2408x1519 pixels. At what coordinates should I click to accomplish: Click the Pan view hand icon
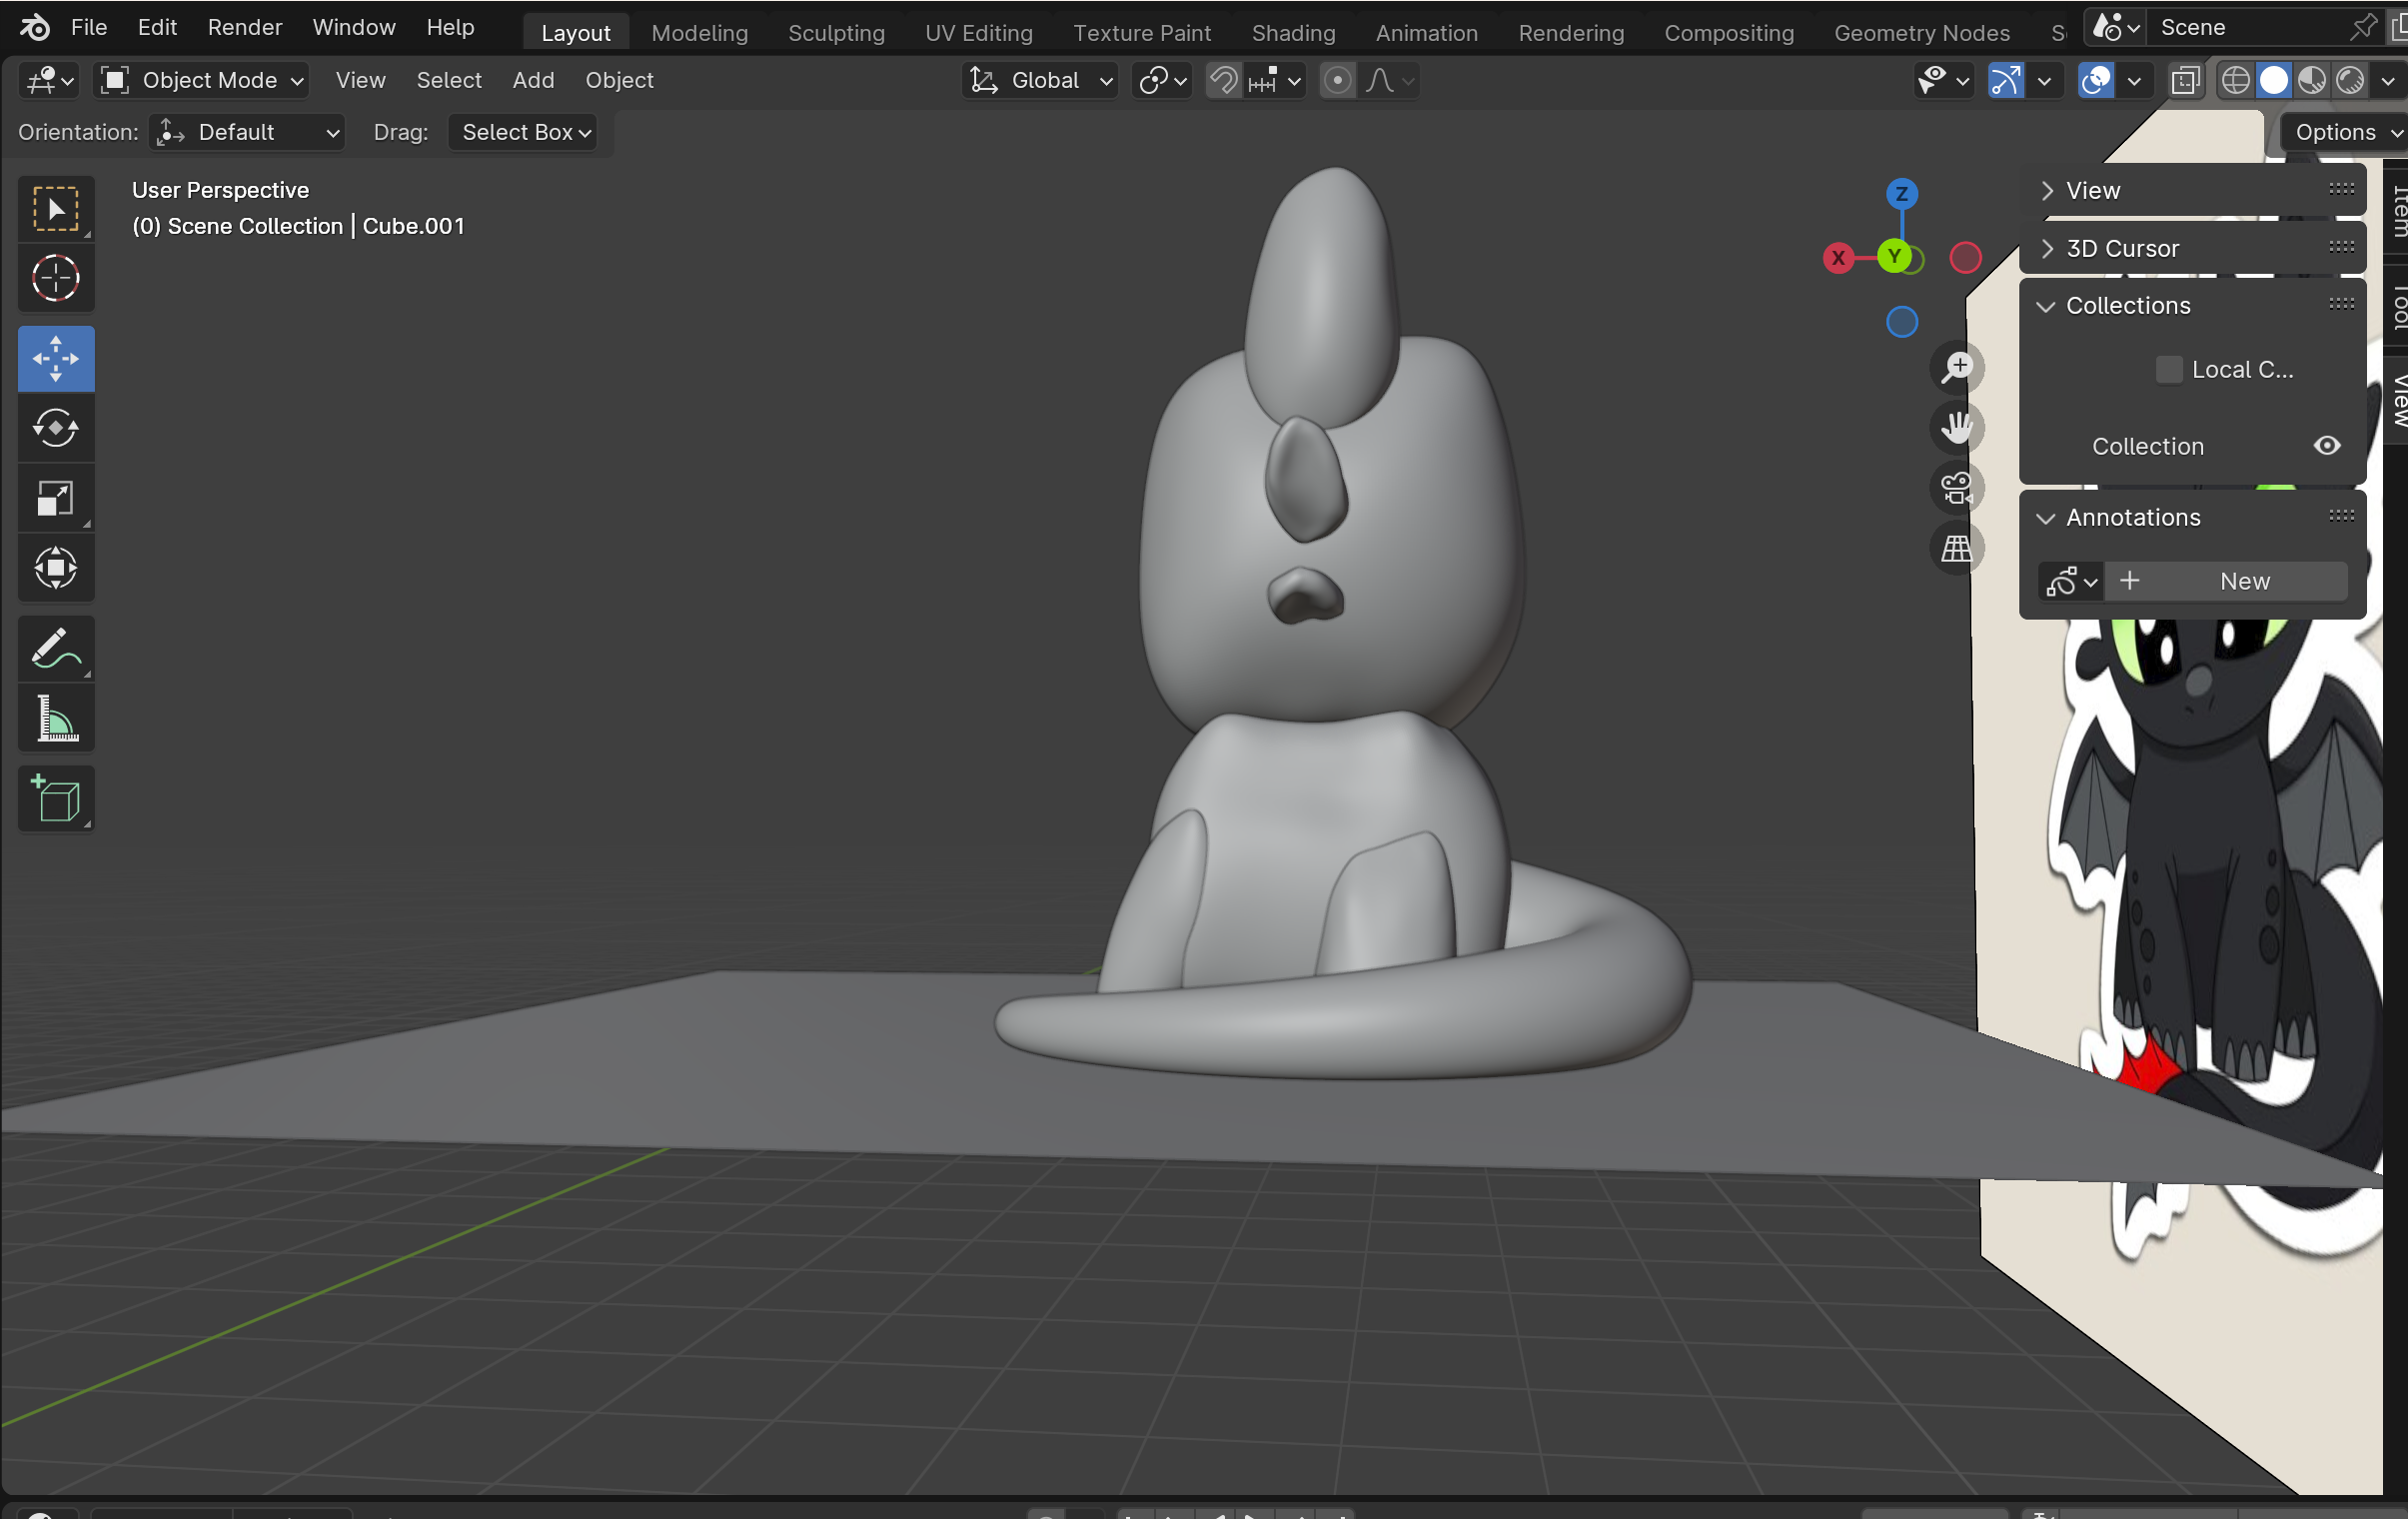coord(1957,427)
